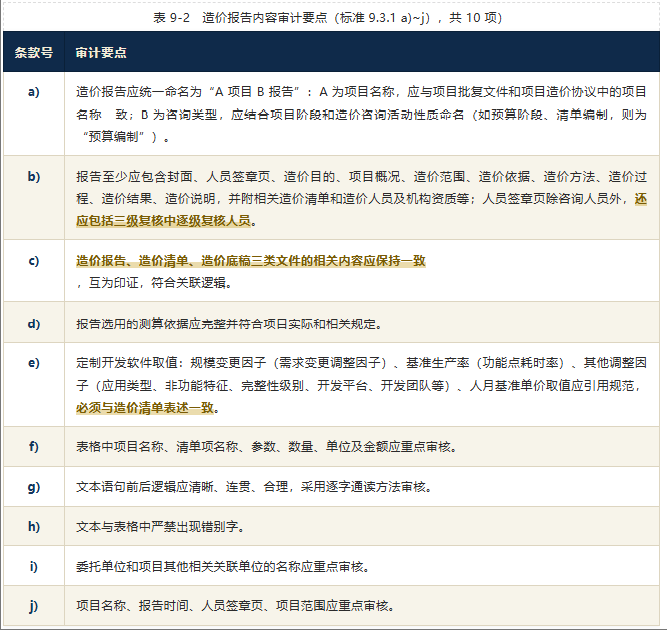Select clause label 'e)'
Viewport: 667px width, 630px height.
[34, 363]
